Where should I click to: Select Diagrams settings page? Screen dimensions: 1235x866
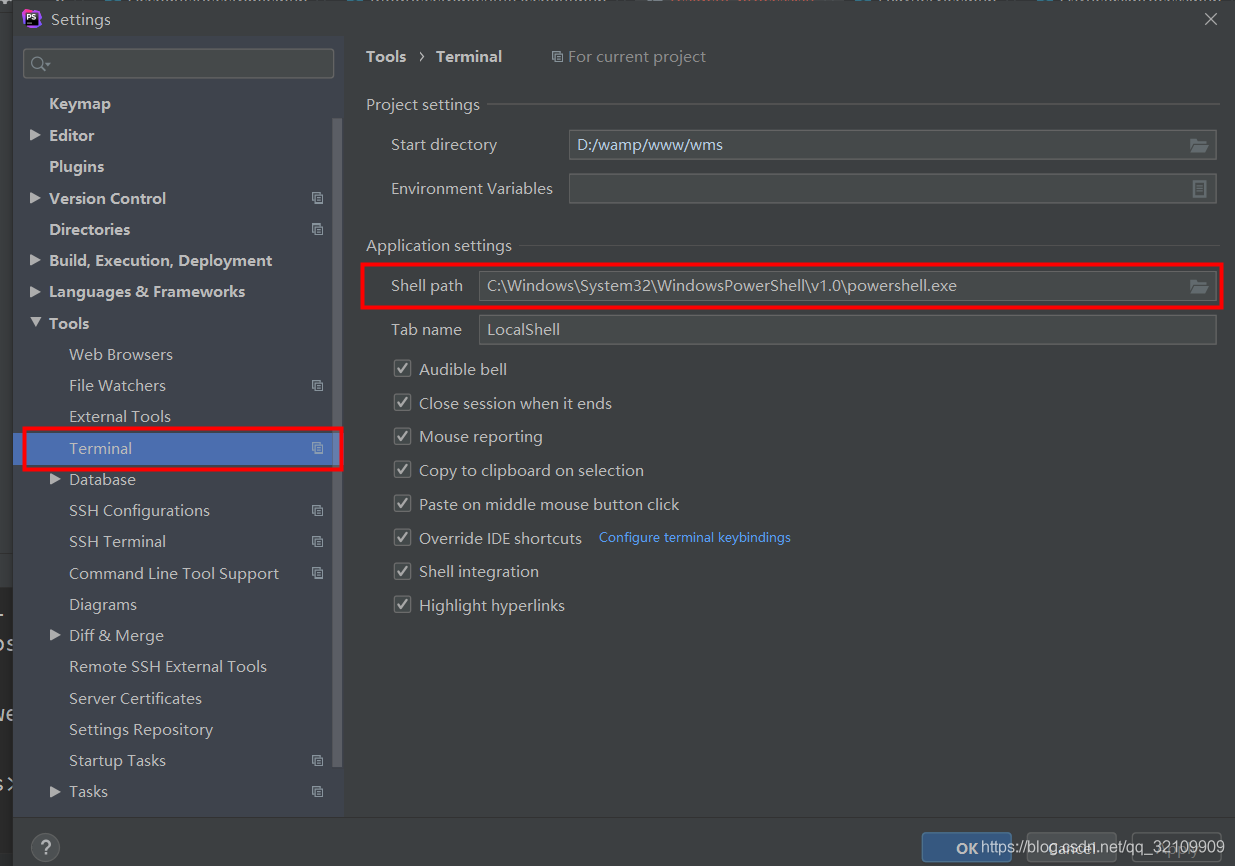coord(103,604)
